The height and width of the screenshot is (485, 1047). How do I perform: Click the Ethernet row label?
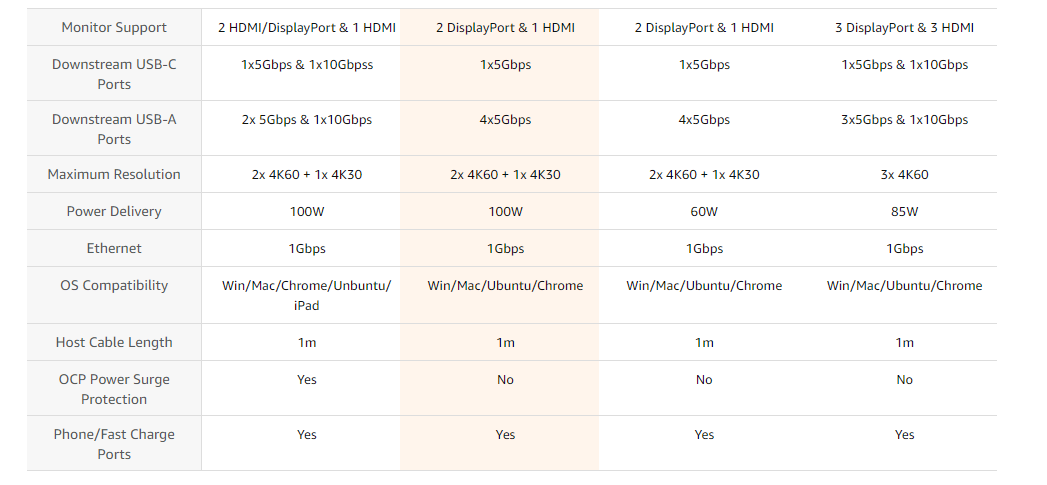pos(114,249)
